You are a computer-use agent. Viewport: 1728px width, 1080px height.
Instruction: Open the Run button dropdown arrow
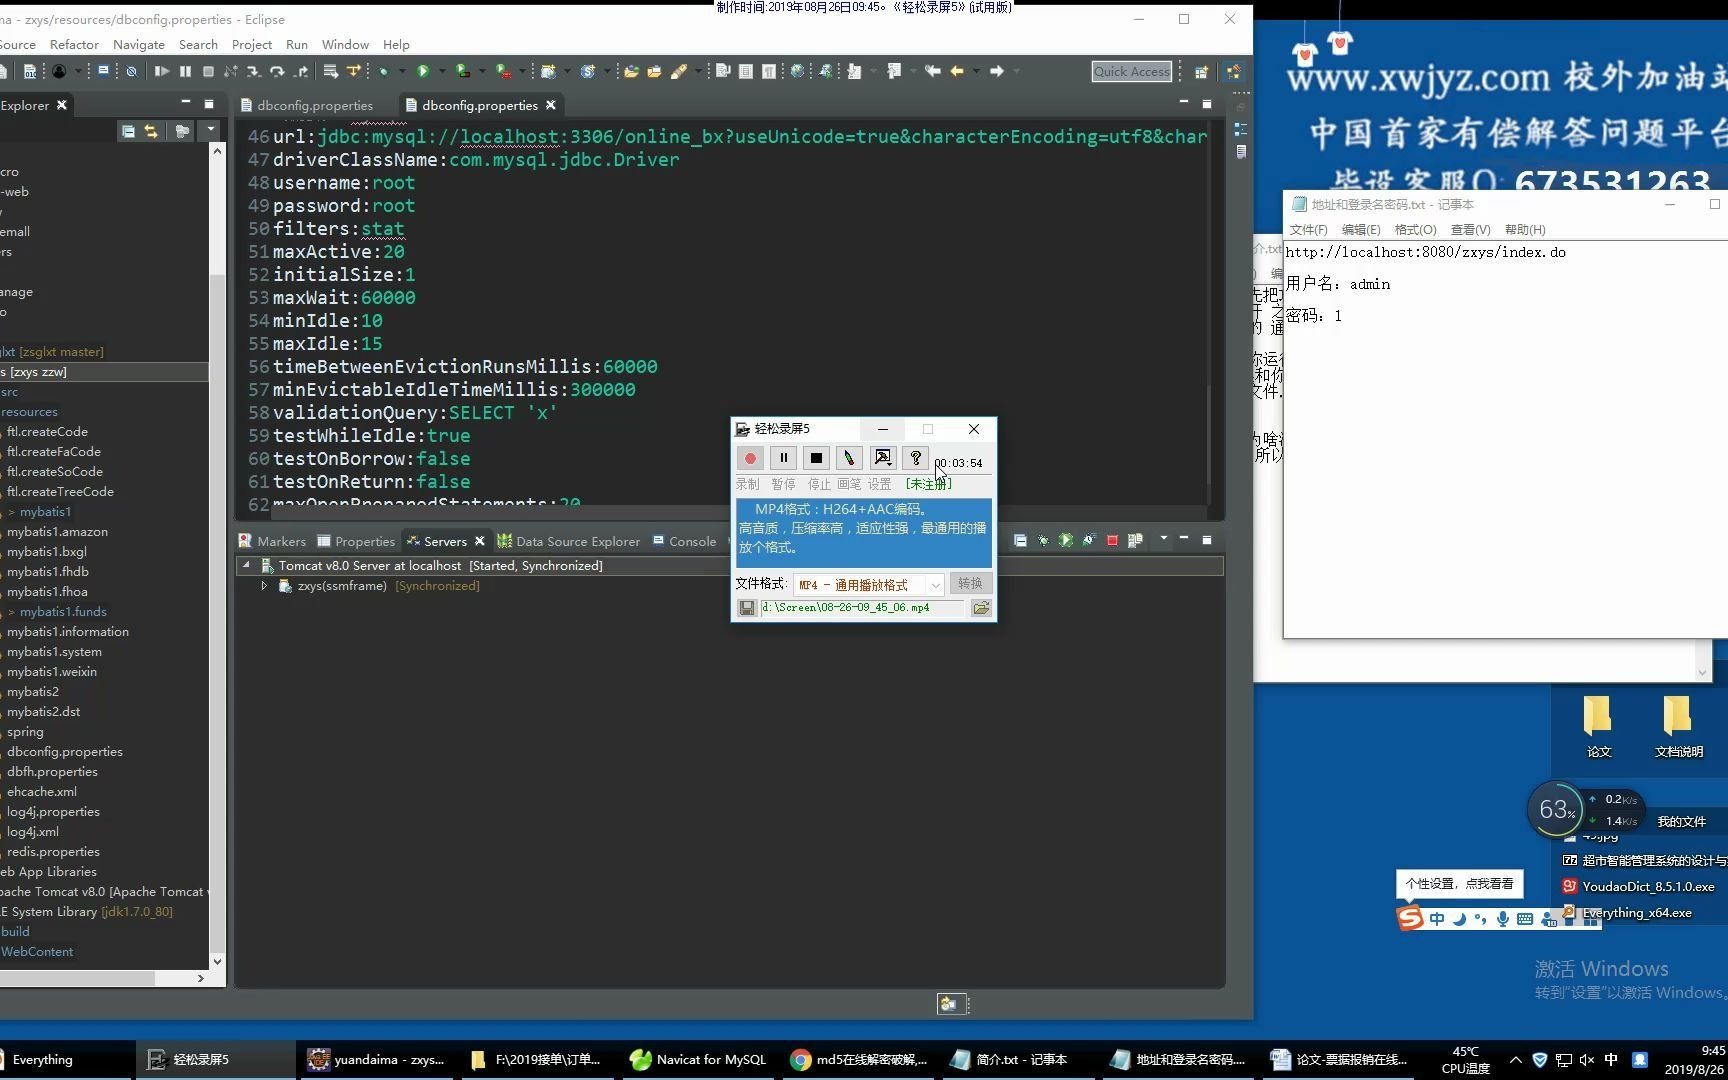(x=442, y=71)
